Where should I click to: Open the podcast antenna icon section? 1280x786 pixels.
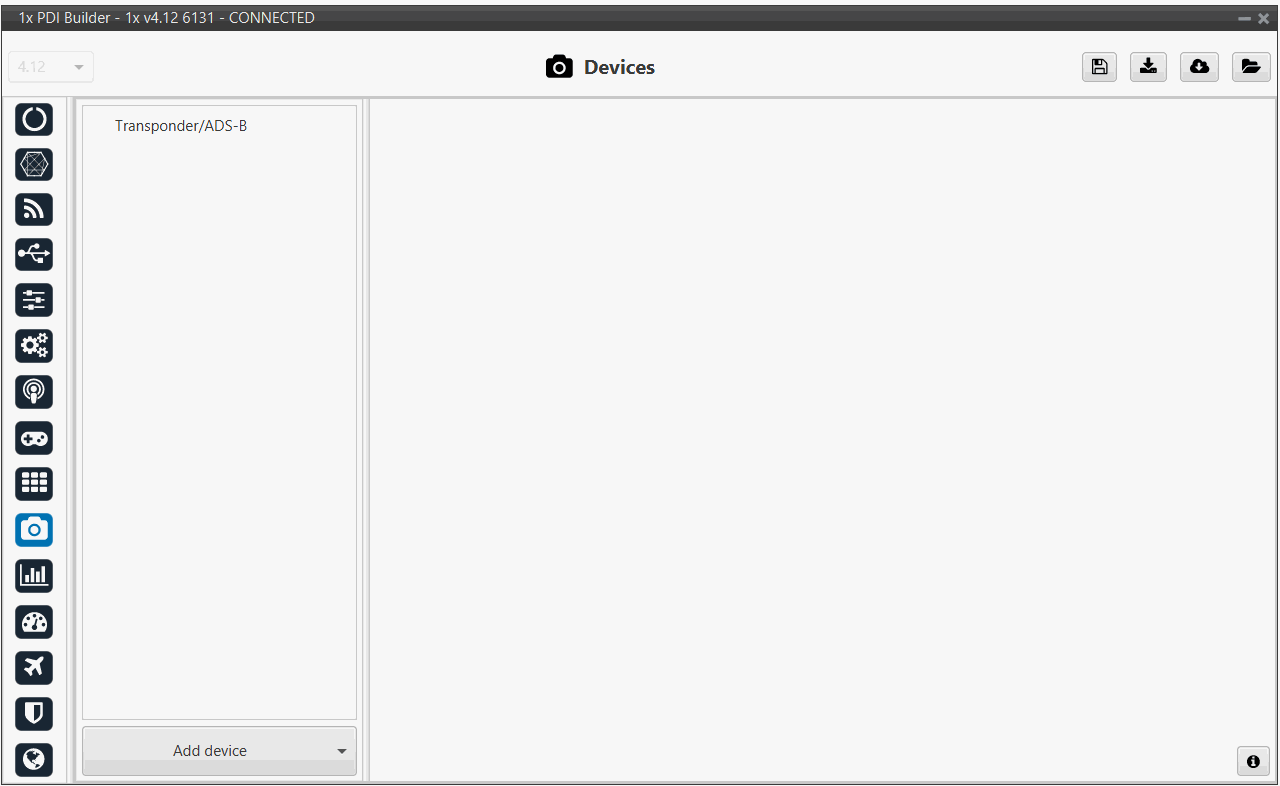point(34,392)
